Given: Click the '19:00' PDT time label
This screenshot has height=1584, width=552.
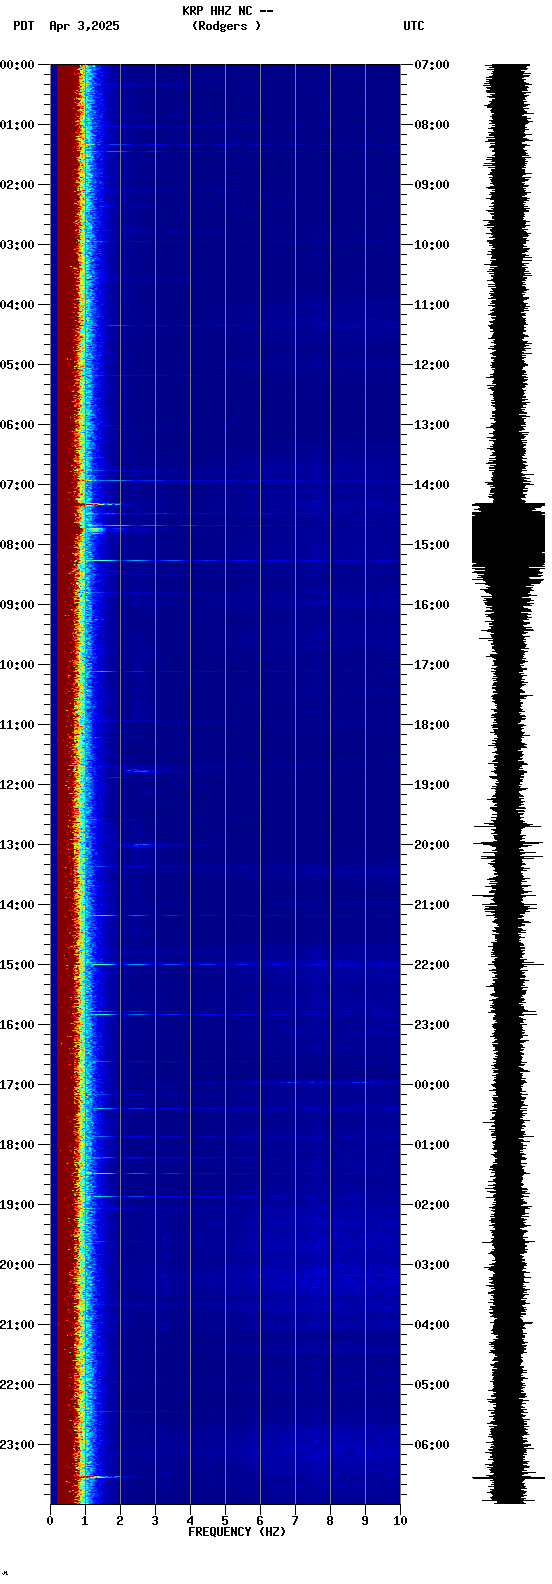Looking at the screenshot, I should tap(17, 1205).
